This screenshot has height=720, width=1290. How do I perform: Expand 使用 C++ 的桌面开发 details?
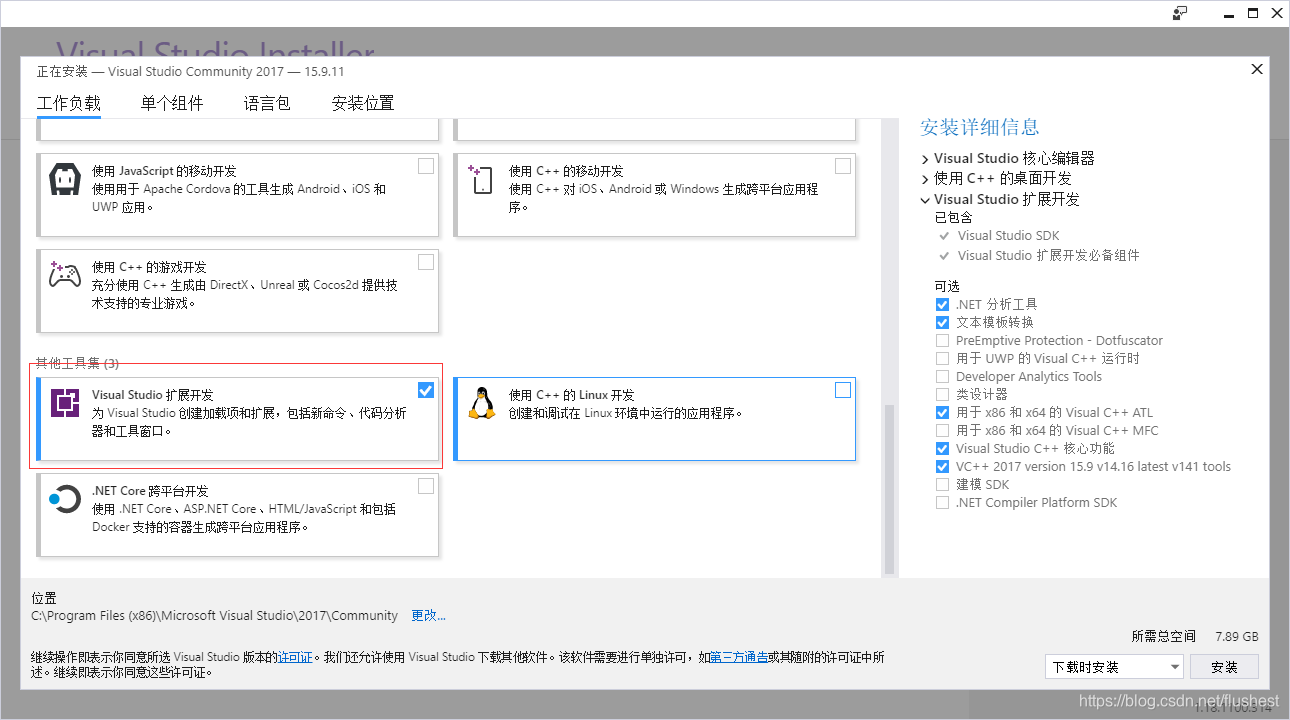coord(925,178)
